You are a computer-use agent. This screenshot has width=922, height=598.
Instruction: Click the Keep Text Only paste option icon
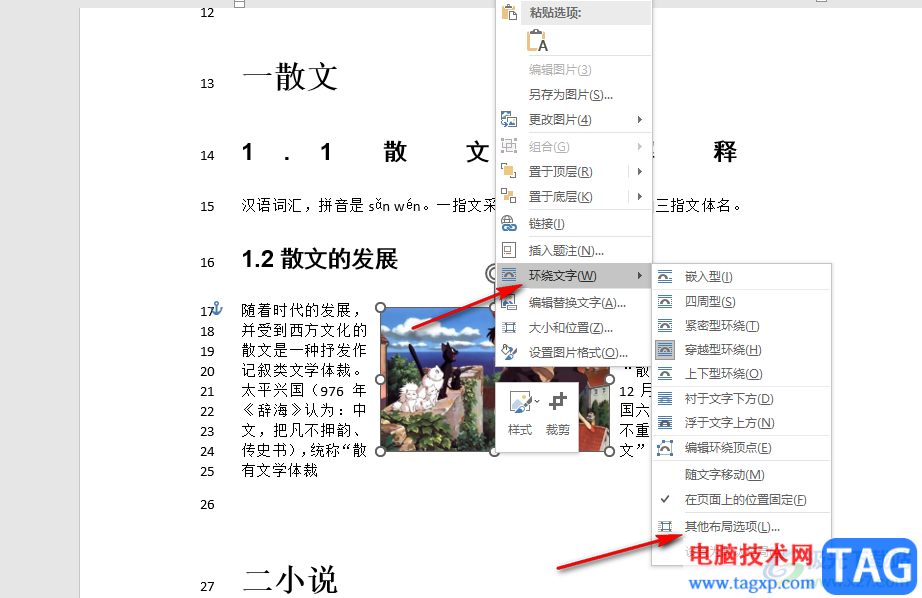[537, 41]
